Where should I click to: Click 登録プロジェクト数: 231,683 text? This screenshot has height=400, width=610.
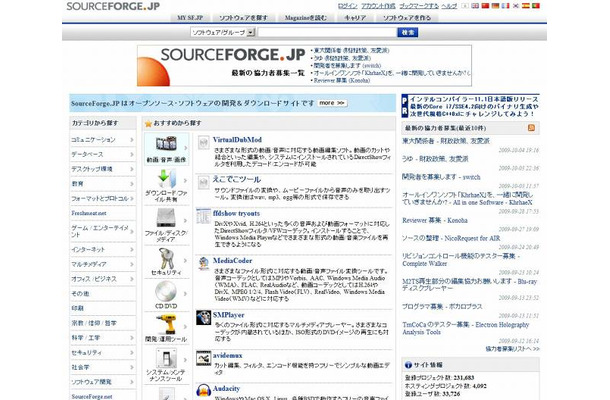coord(440,378)
